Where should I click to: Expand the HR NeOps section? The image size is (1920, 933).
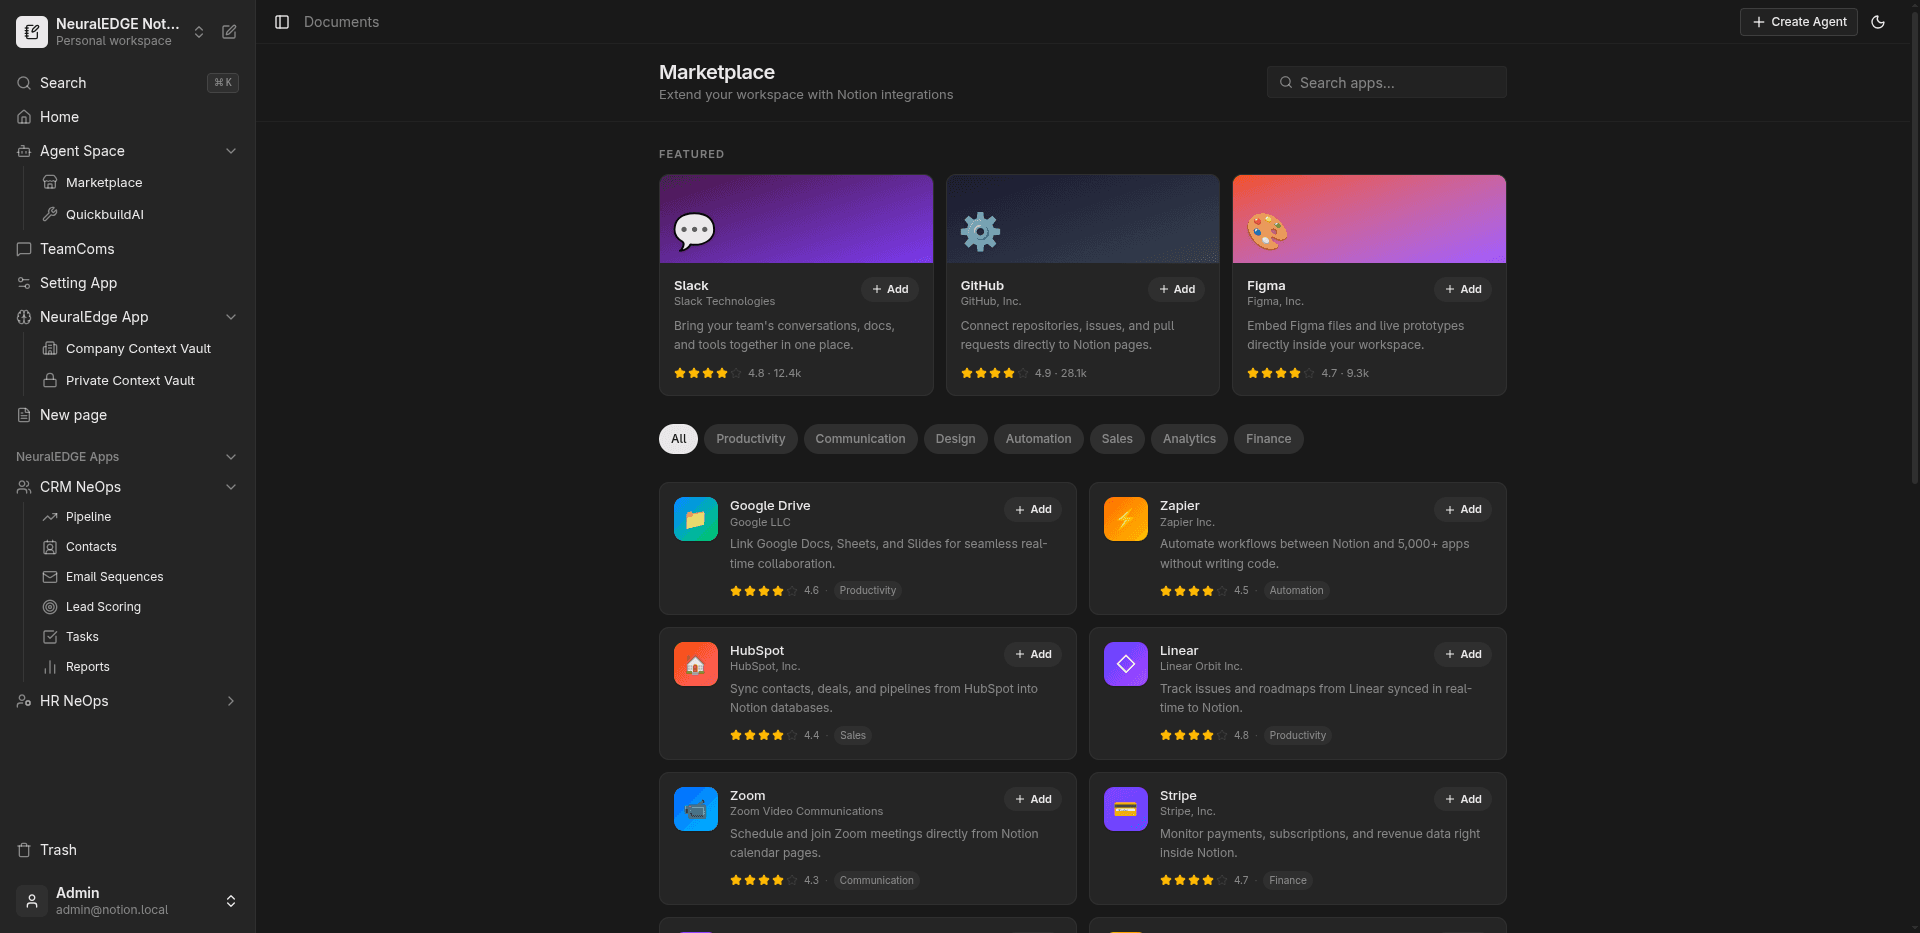coord(231,701)
